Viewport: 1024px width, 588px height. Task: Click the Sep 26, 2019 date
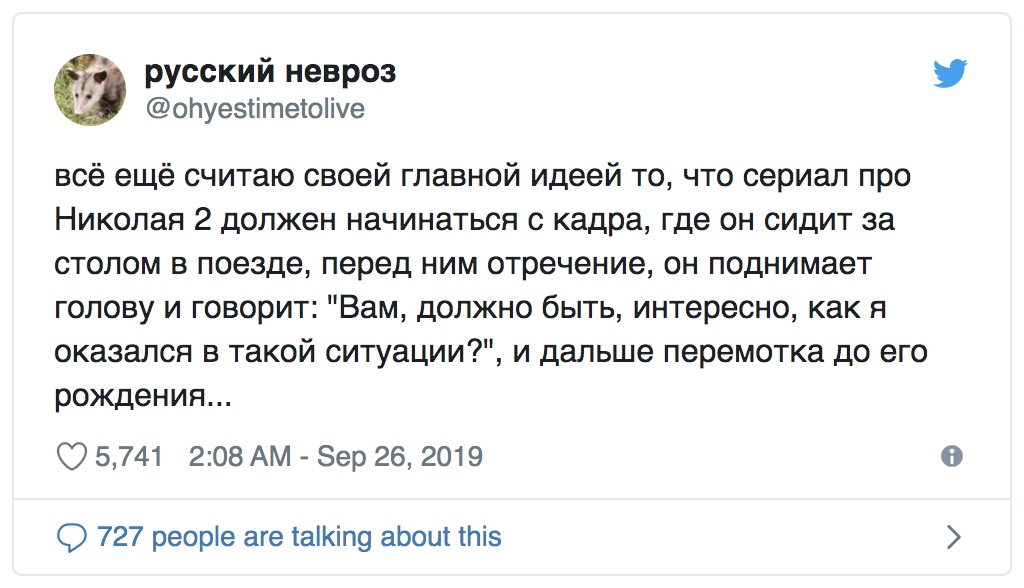point(400,457)
